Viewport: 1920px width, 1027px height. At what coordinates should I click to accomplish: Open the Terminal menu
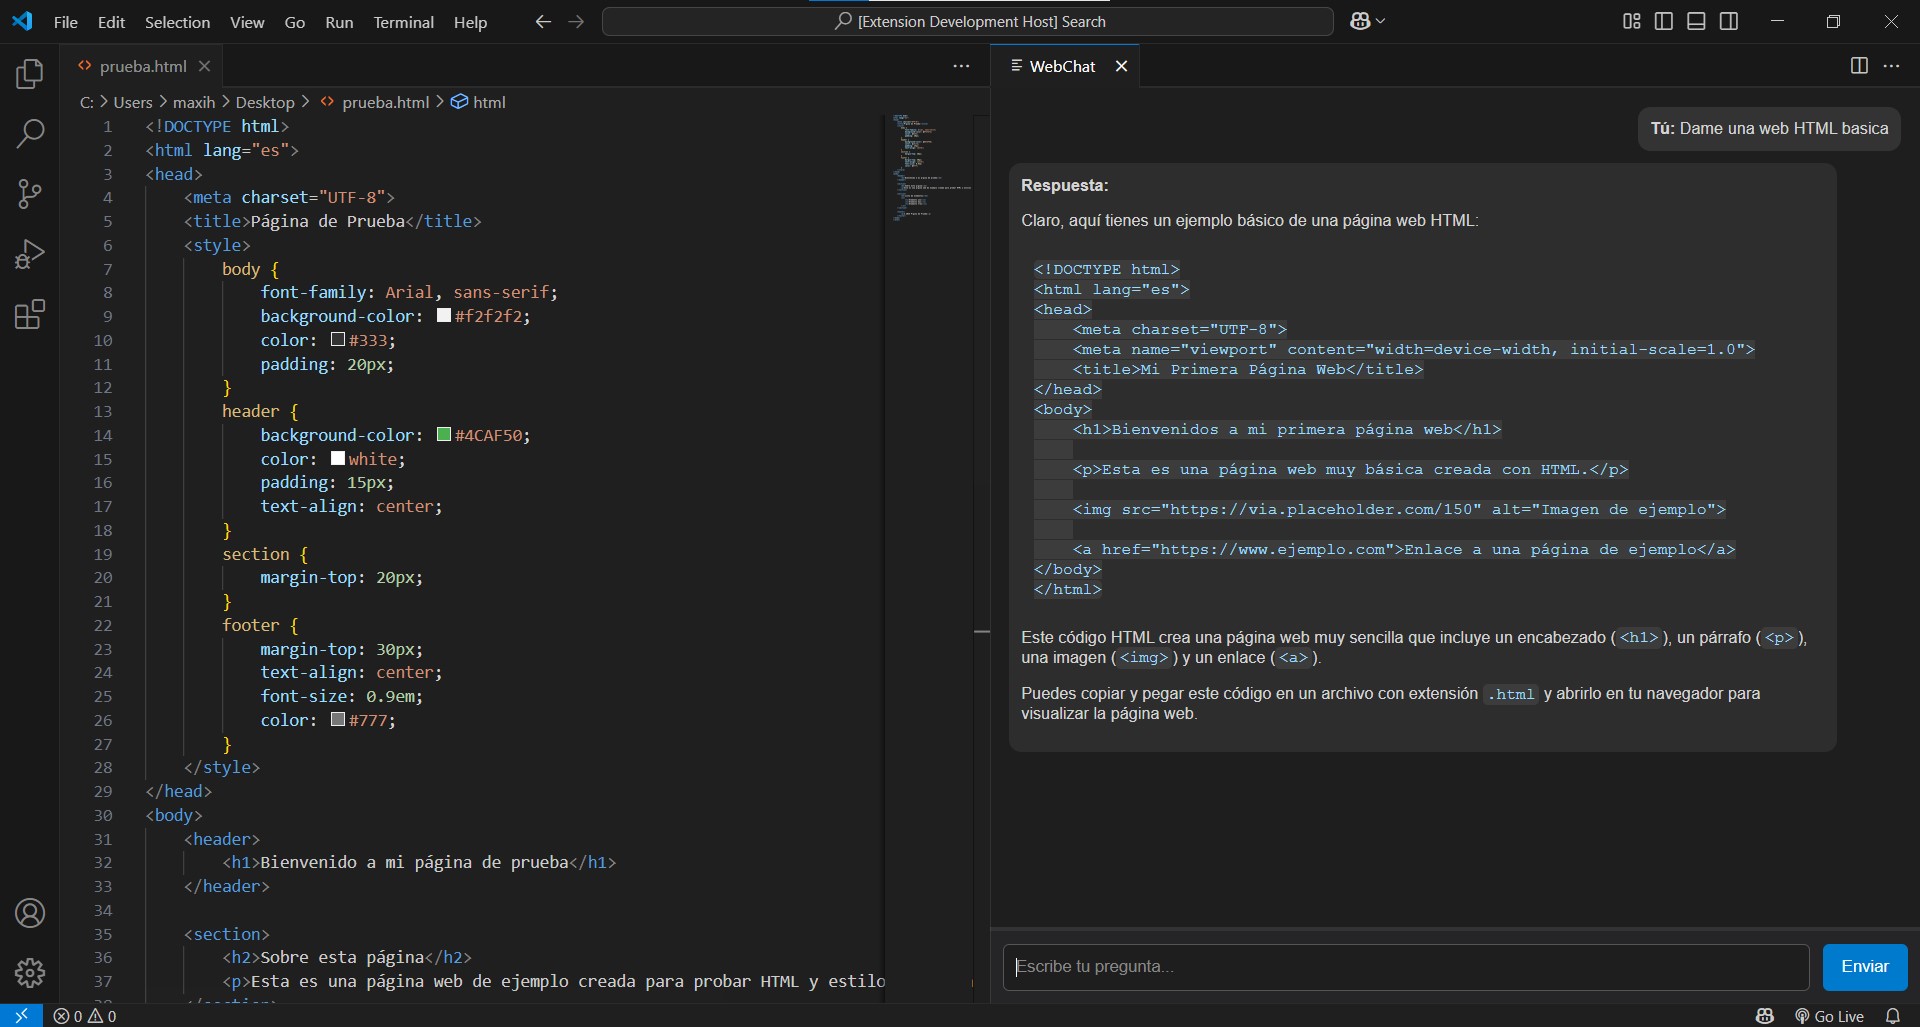pyautogui.click(x=403, y=22)
